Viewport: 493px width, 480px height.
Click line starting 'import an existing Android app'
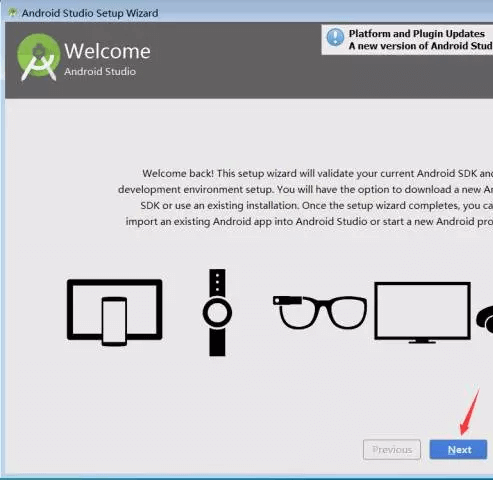point(309,221)
